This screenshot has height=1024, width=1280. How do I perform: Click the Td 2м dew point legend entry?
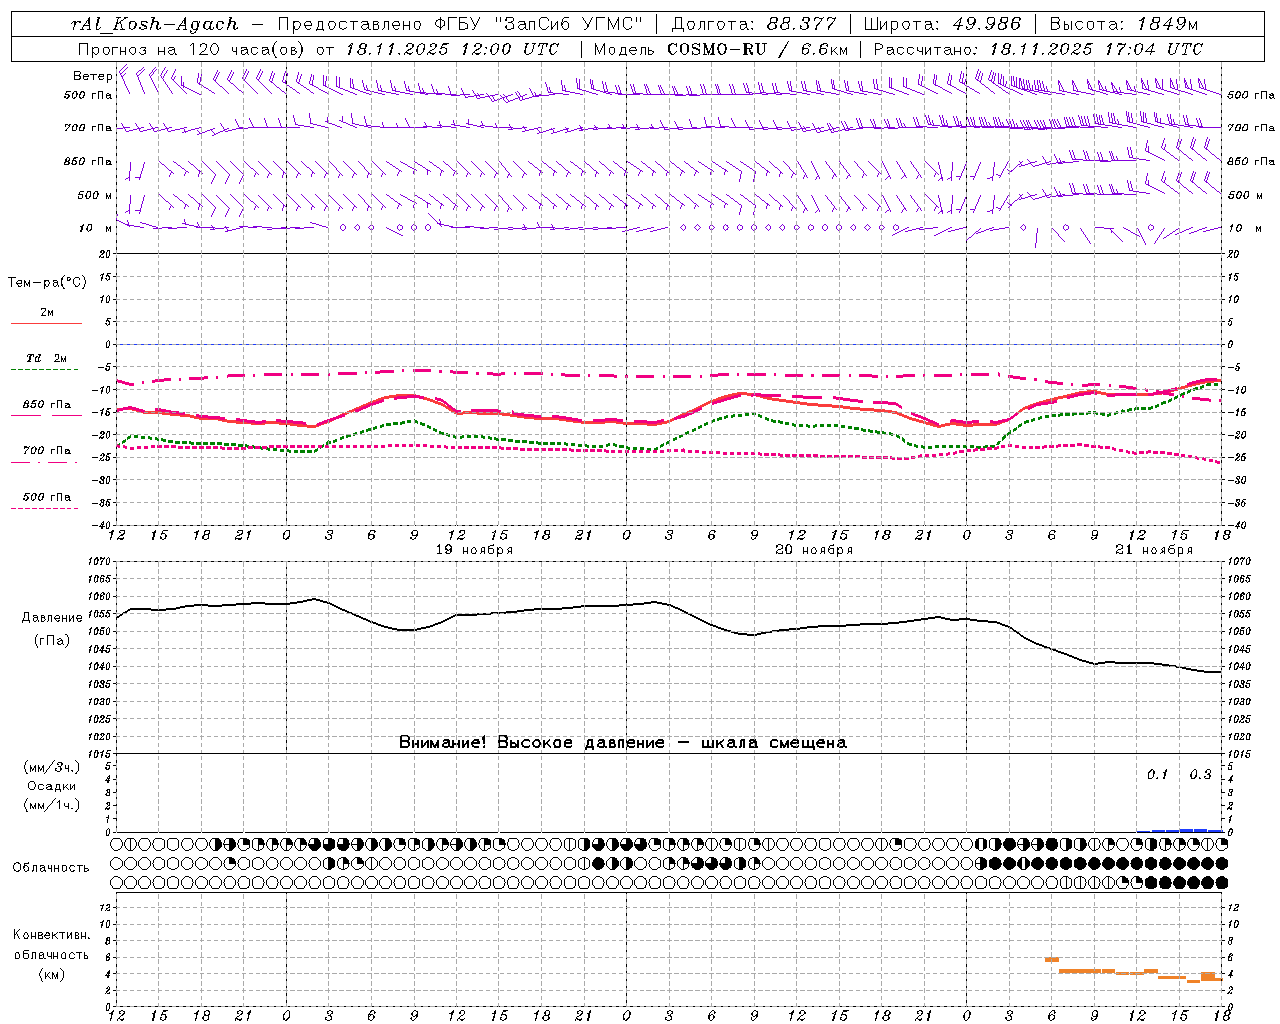(x=46, y=358)
